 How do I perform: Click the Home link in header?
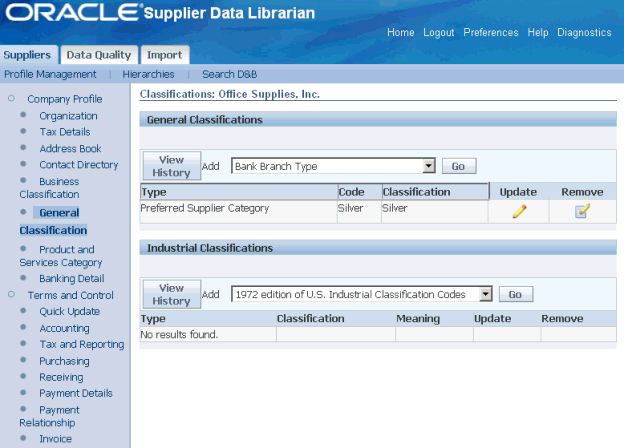coord(401,33)
